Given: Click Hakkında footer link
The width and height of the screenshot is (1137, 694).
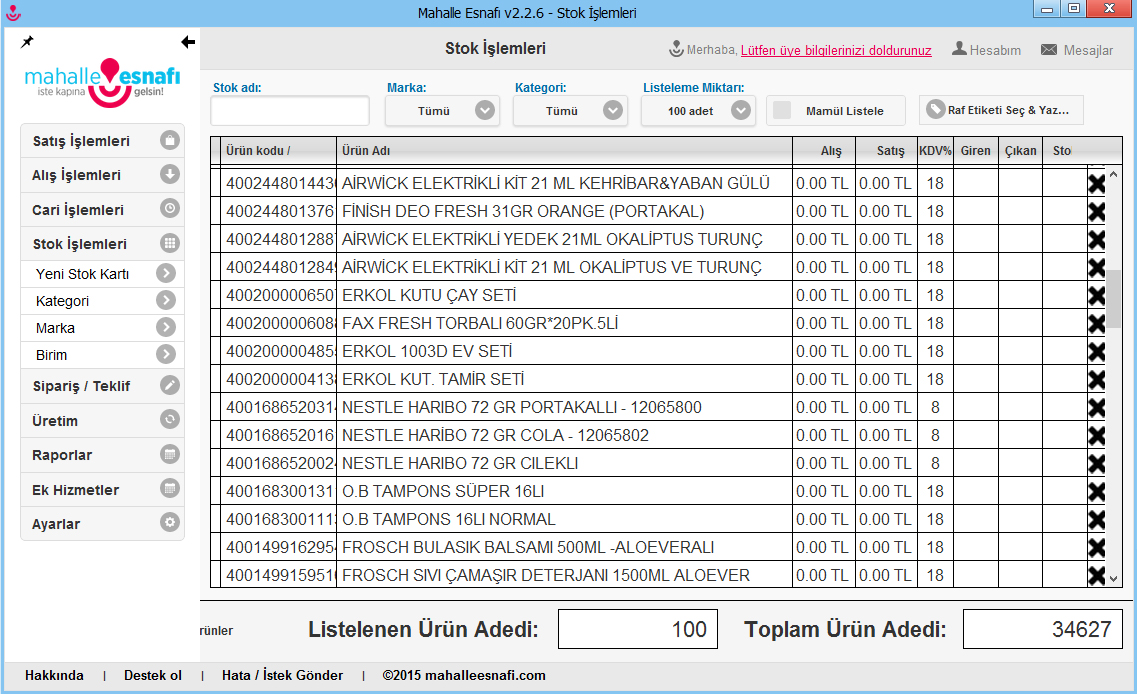Looking at the screenshot, I should coord(54,675).
